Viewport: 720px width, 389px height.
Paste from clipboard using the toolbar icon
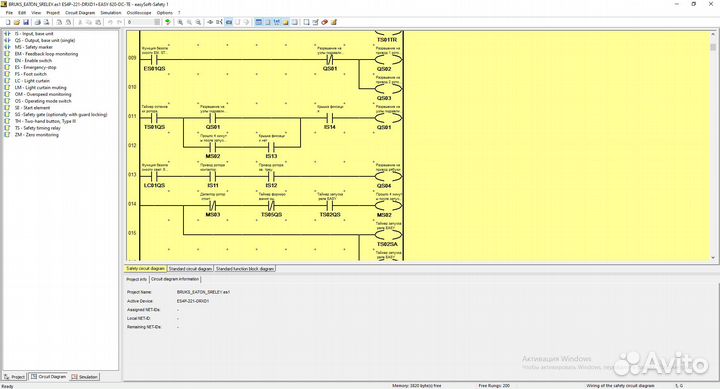click(x=98, y=22)
